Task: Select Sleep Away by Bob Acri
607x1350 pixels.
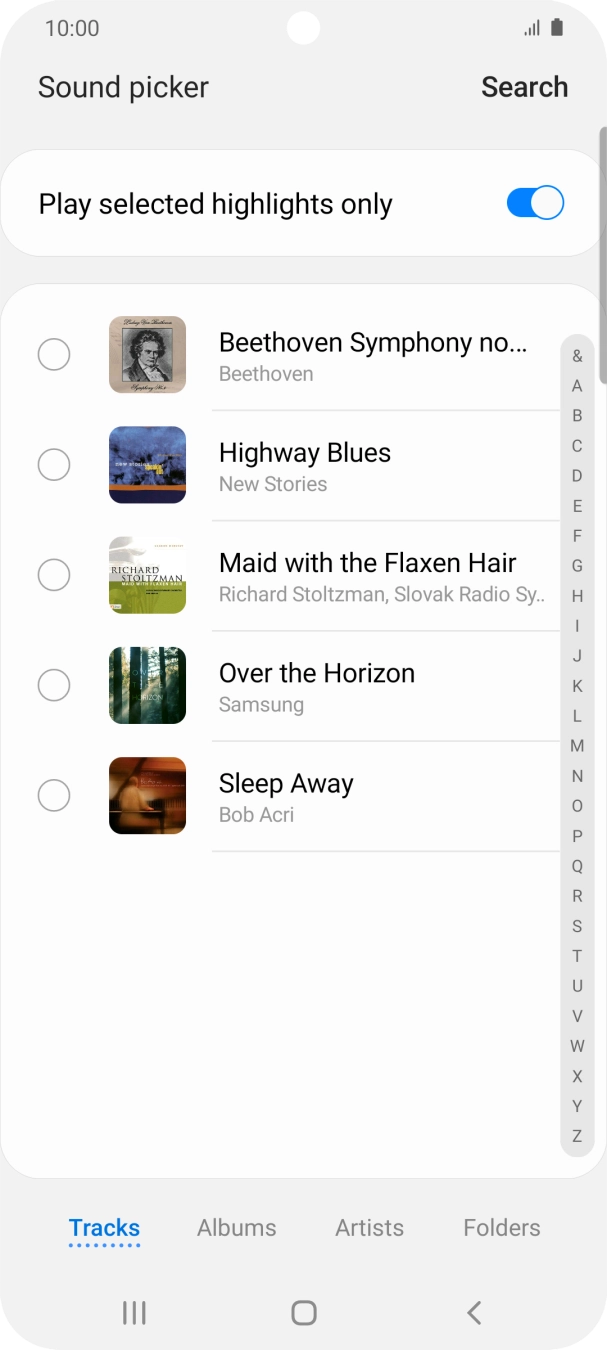Action: pyautogui.click(x=54, y=795)
